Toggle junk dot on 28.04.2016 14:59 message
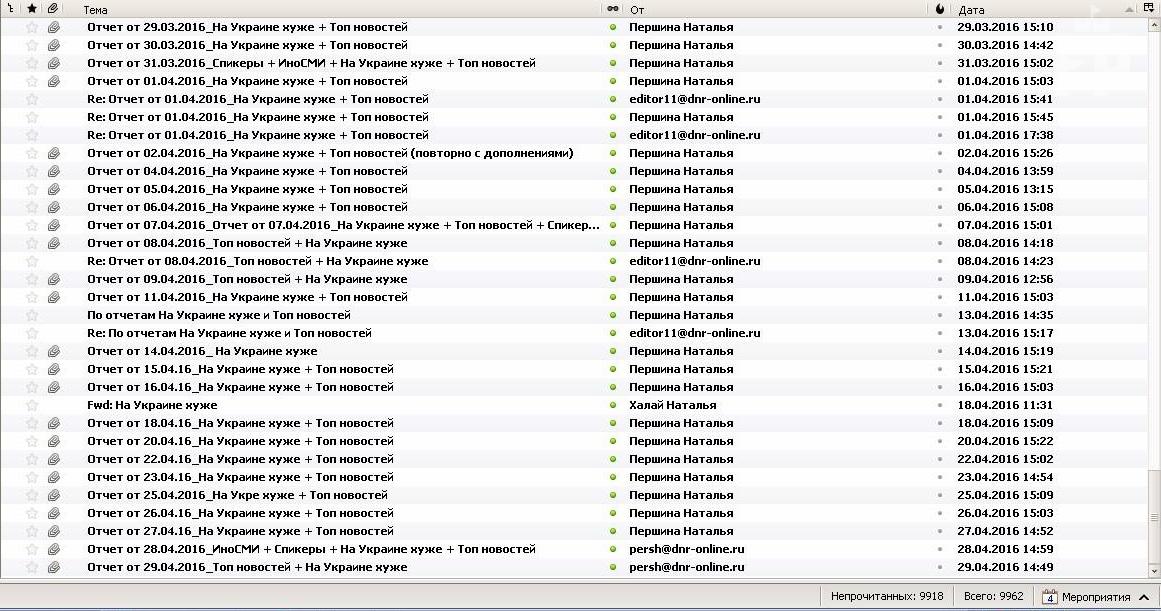 939,549
